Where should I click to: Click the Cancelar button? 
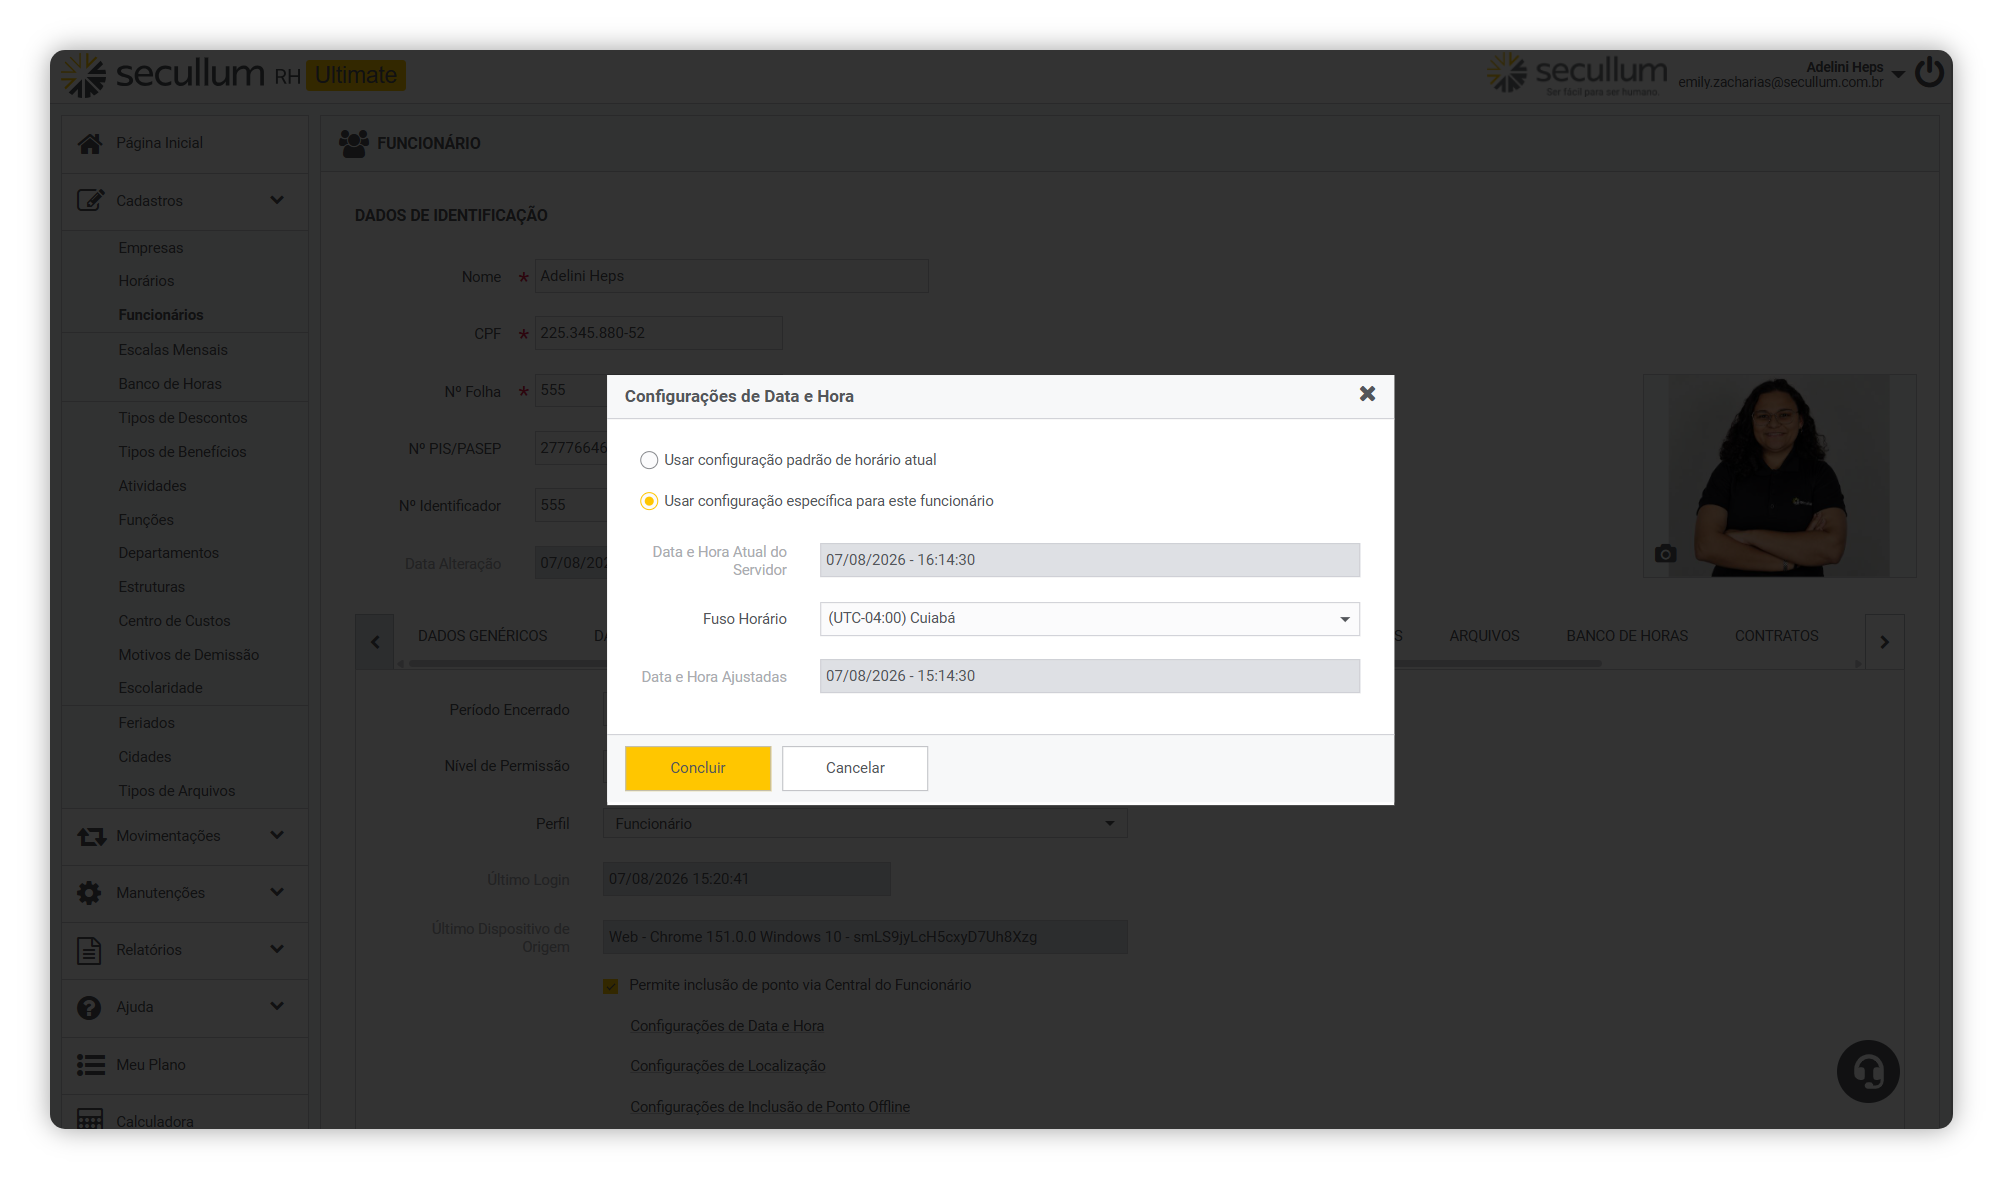[x=855, y=768]
